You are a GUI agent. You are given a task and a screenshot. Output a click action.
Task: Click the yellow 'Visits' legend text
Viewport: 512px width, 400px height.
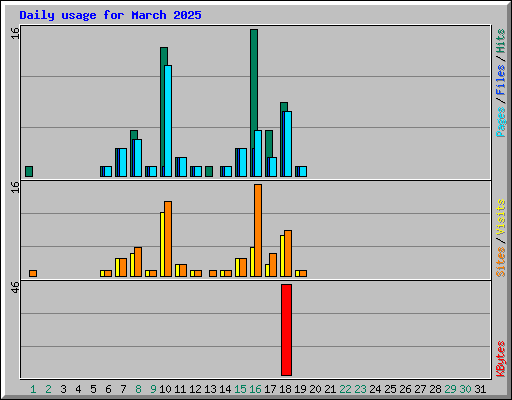point(501,217)
